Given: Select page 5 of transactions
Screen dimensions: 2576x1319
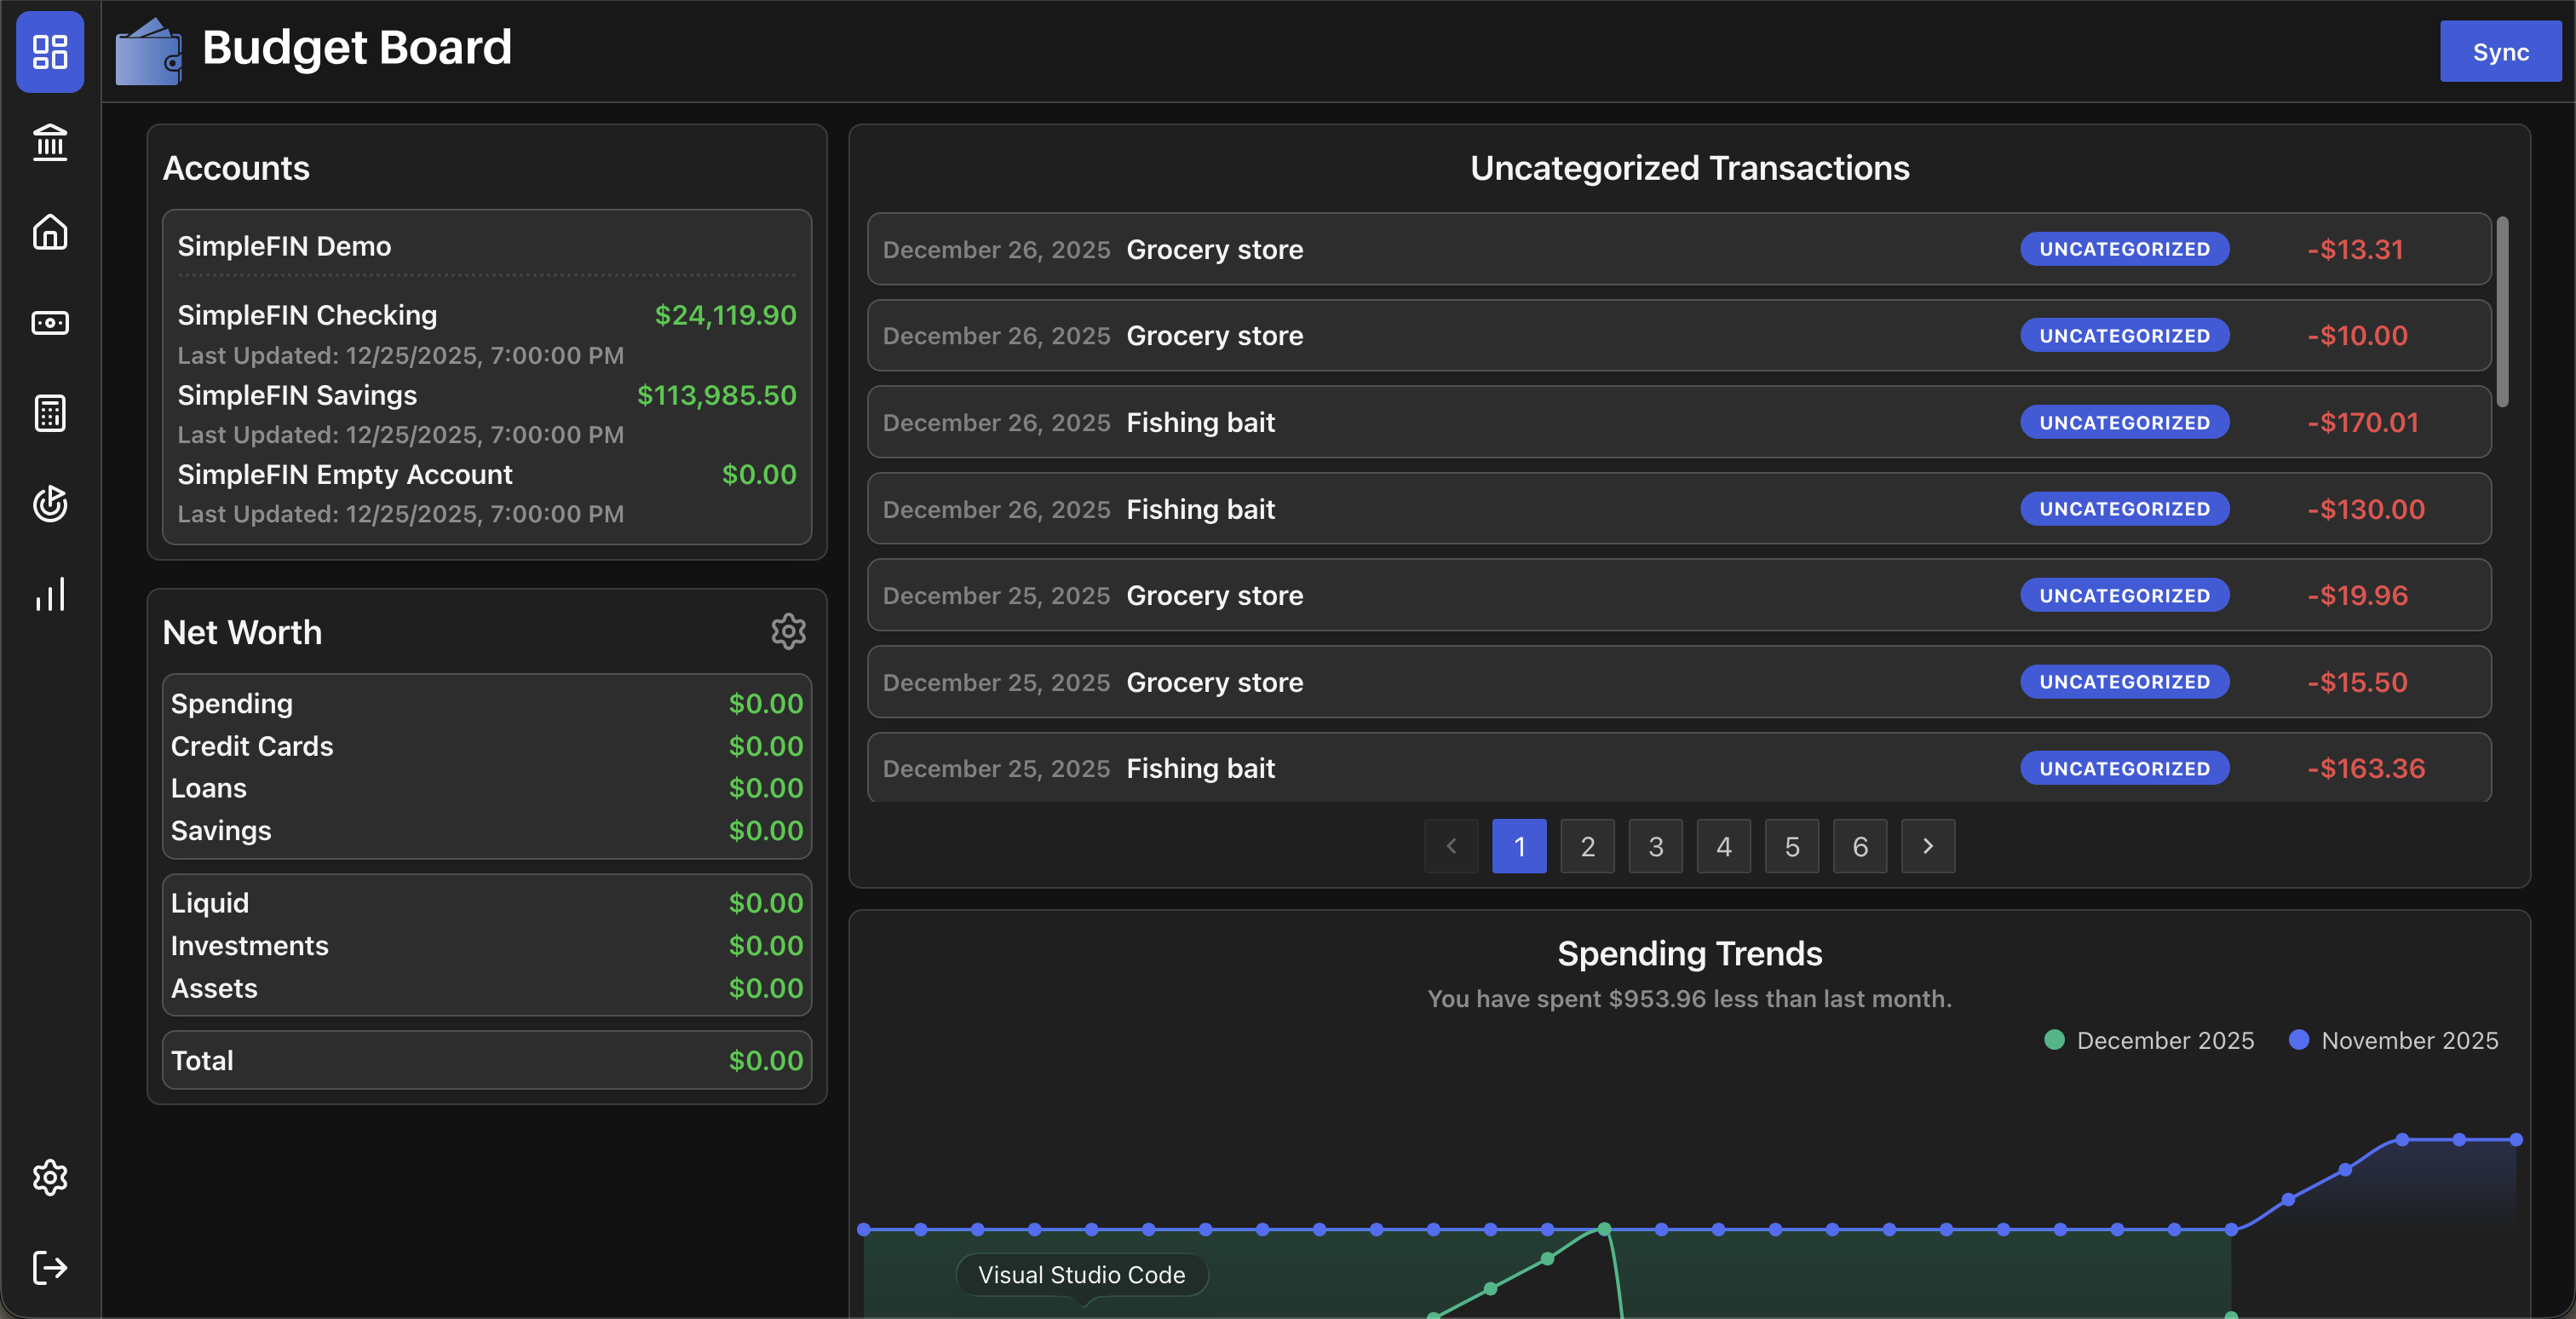Looking at the screenshot, I should (1792, 846).
